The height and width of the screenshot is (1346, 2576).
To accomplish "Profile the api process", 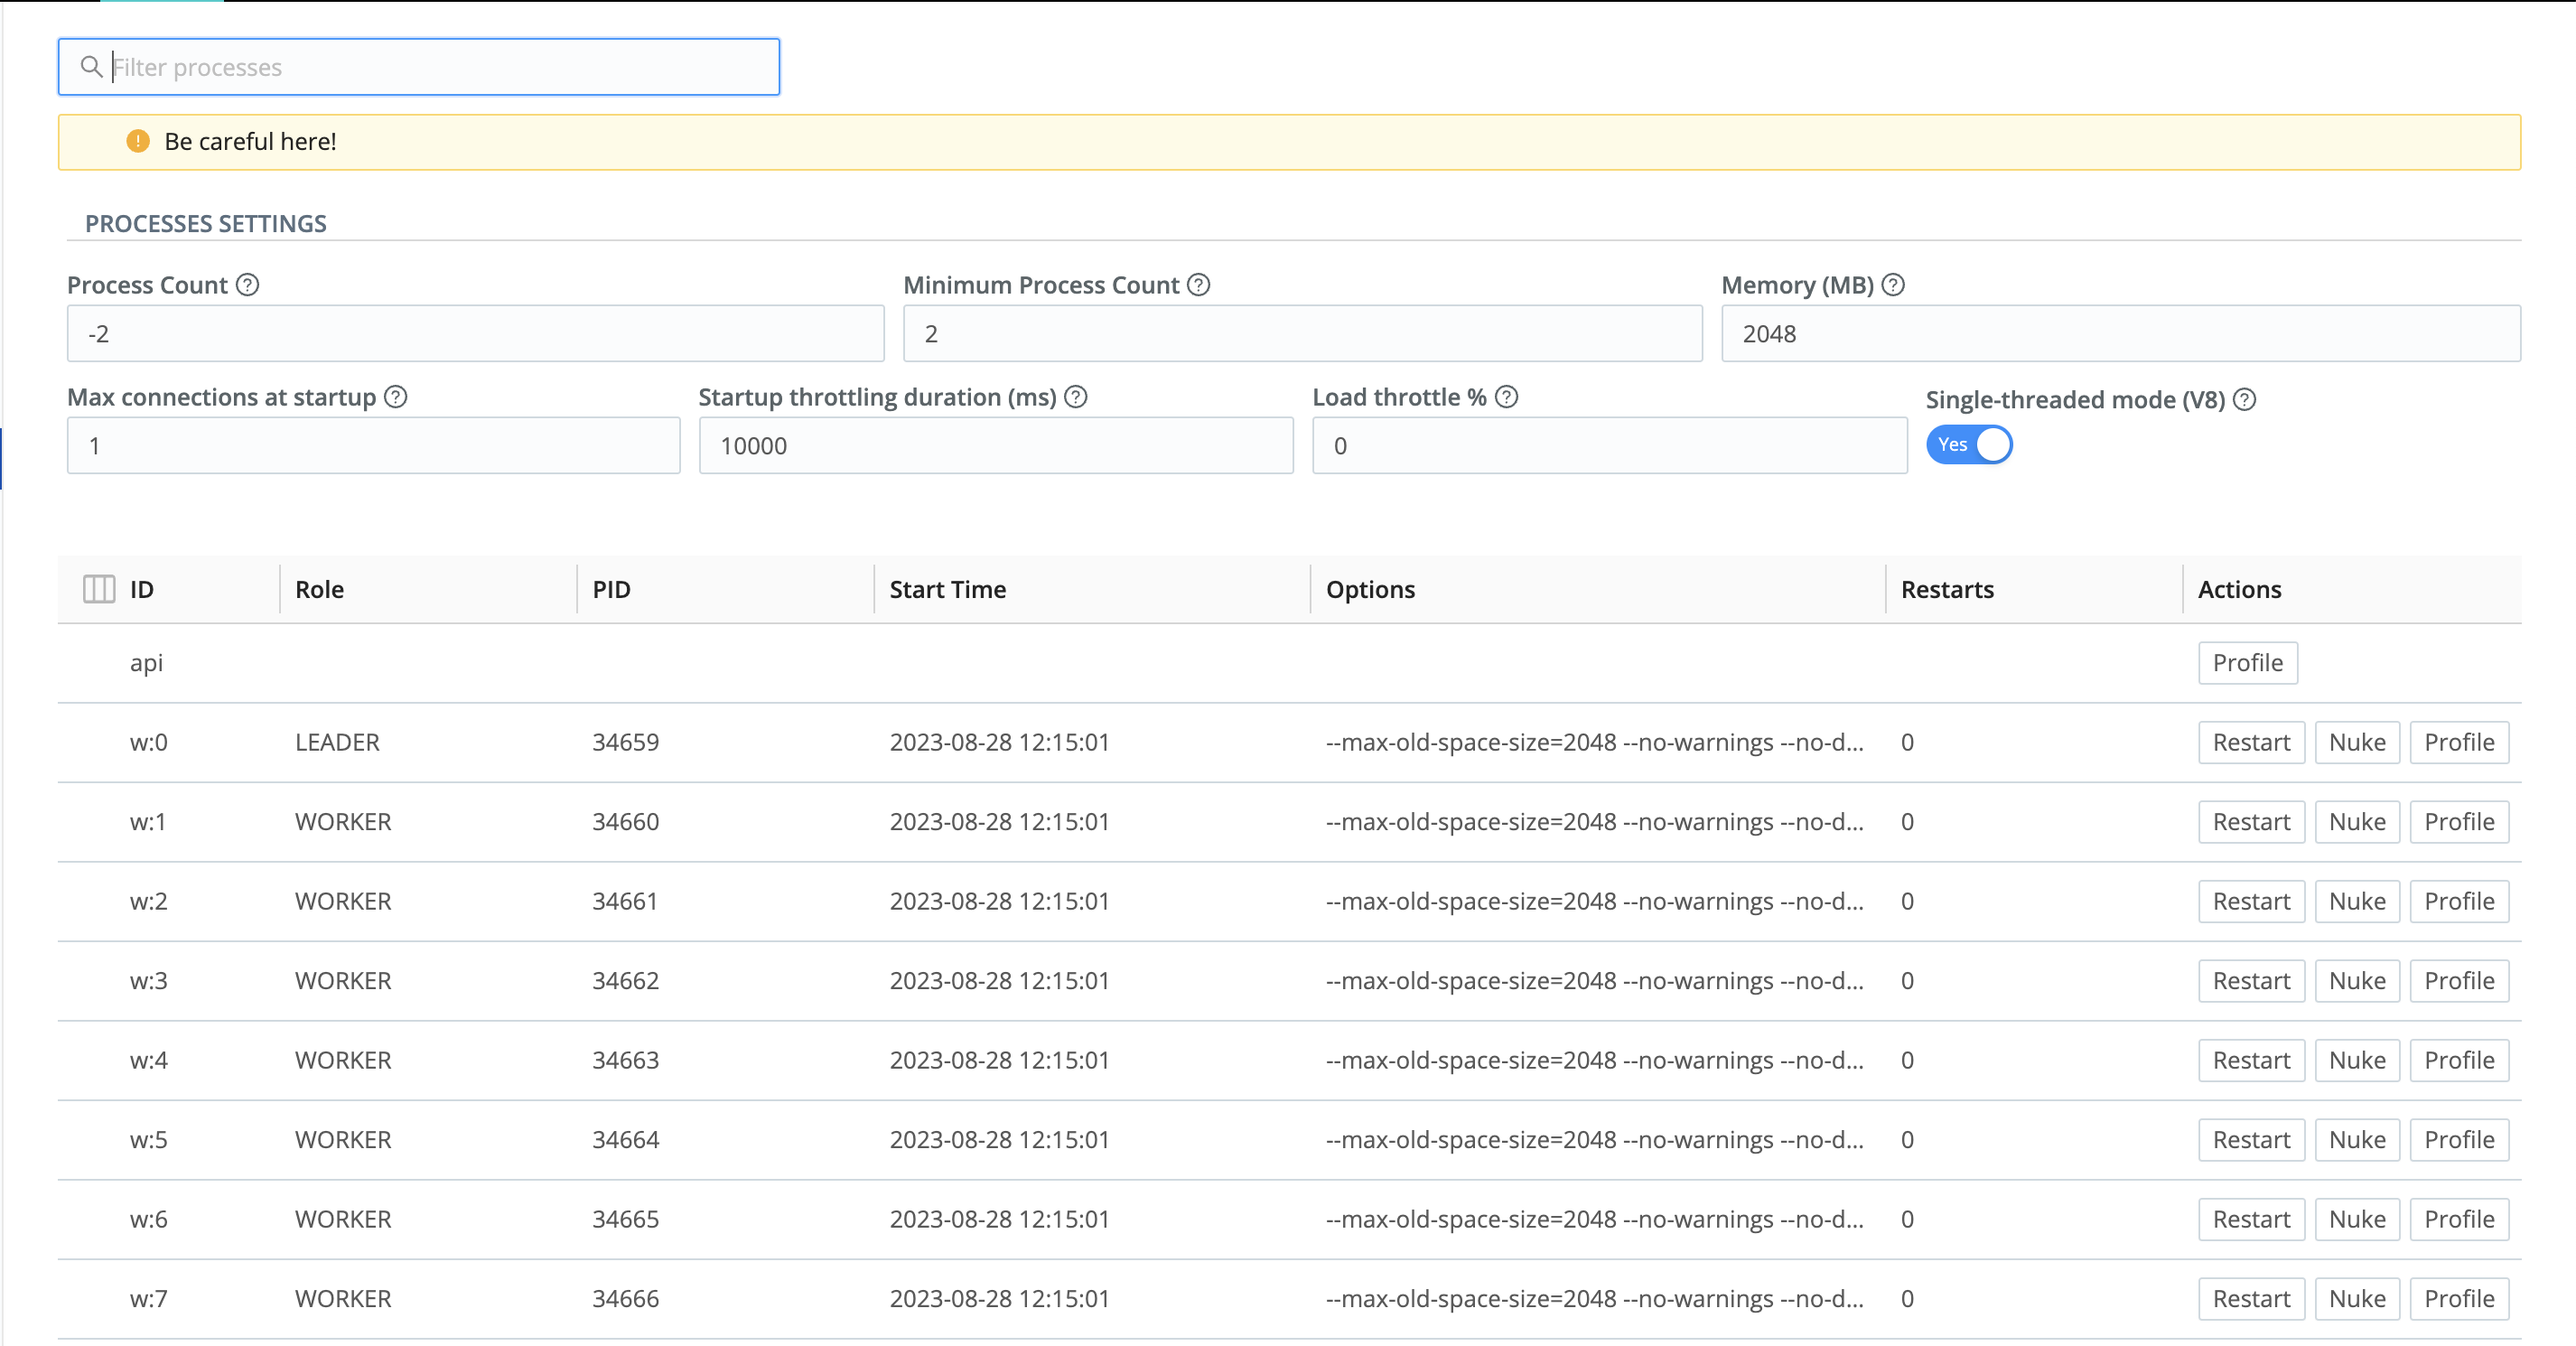I will 2247,663.
